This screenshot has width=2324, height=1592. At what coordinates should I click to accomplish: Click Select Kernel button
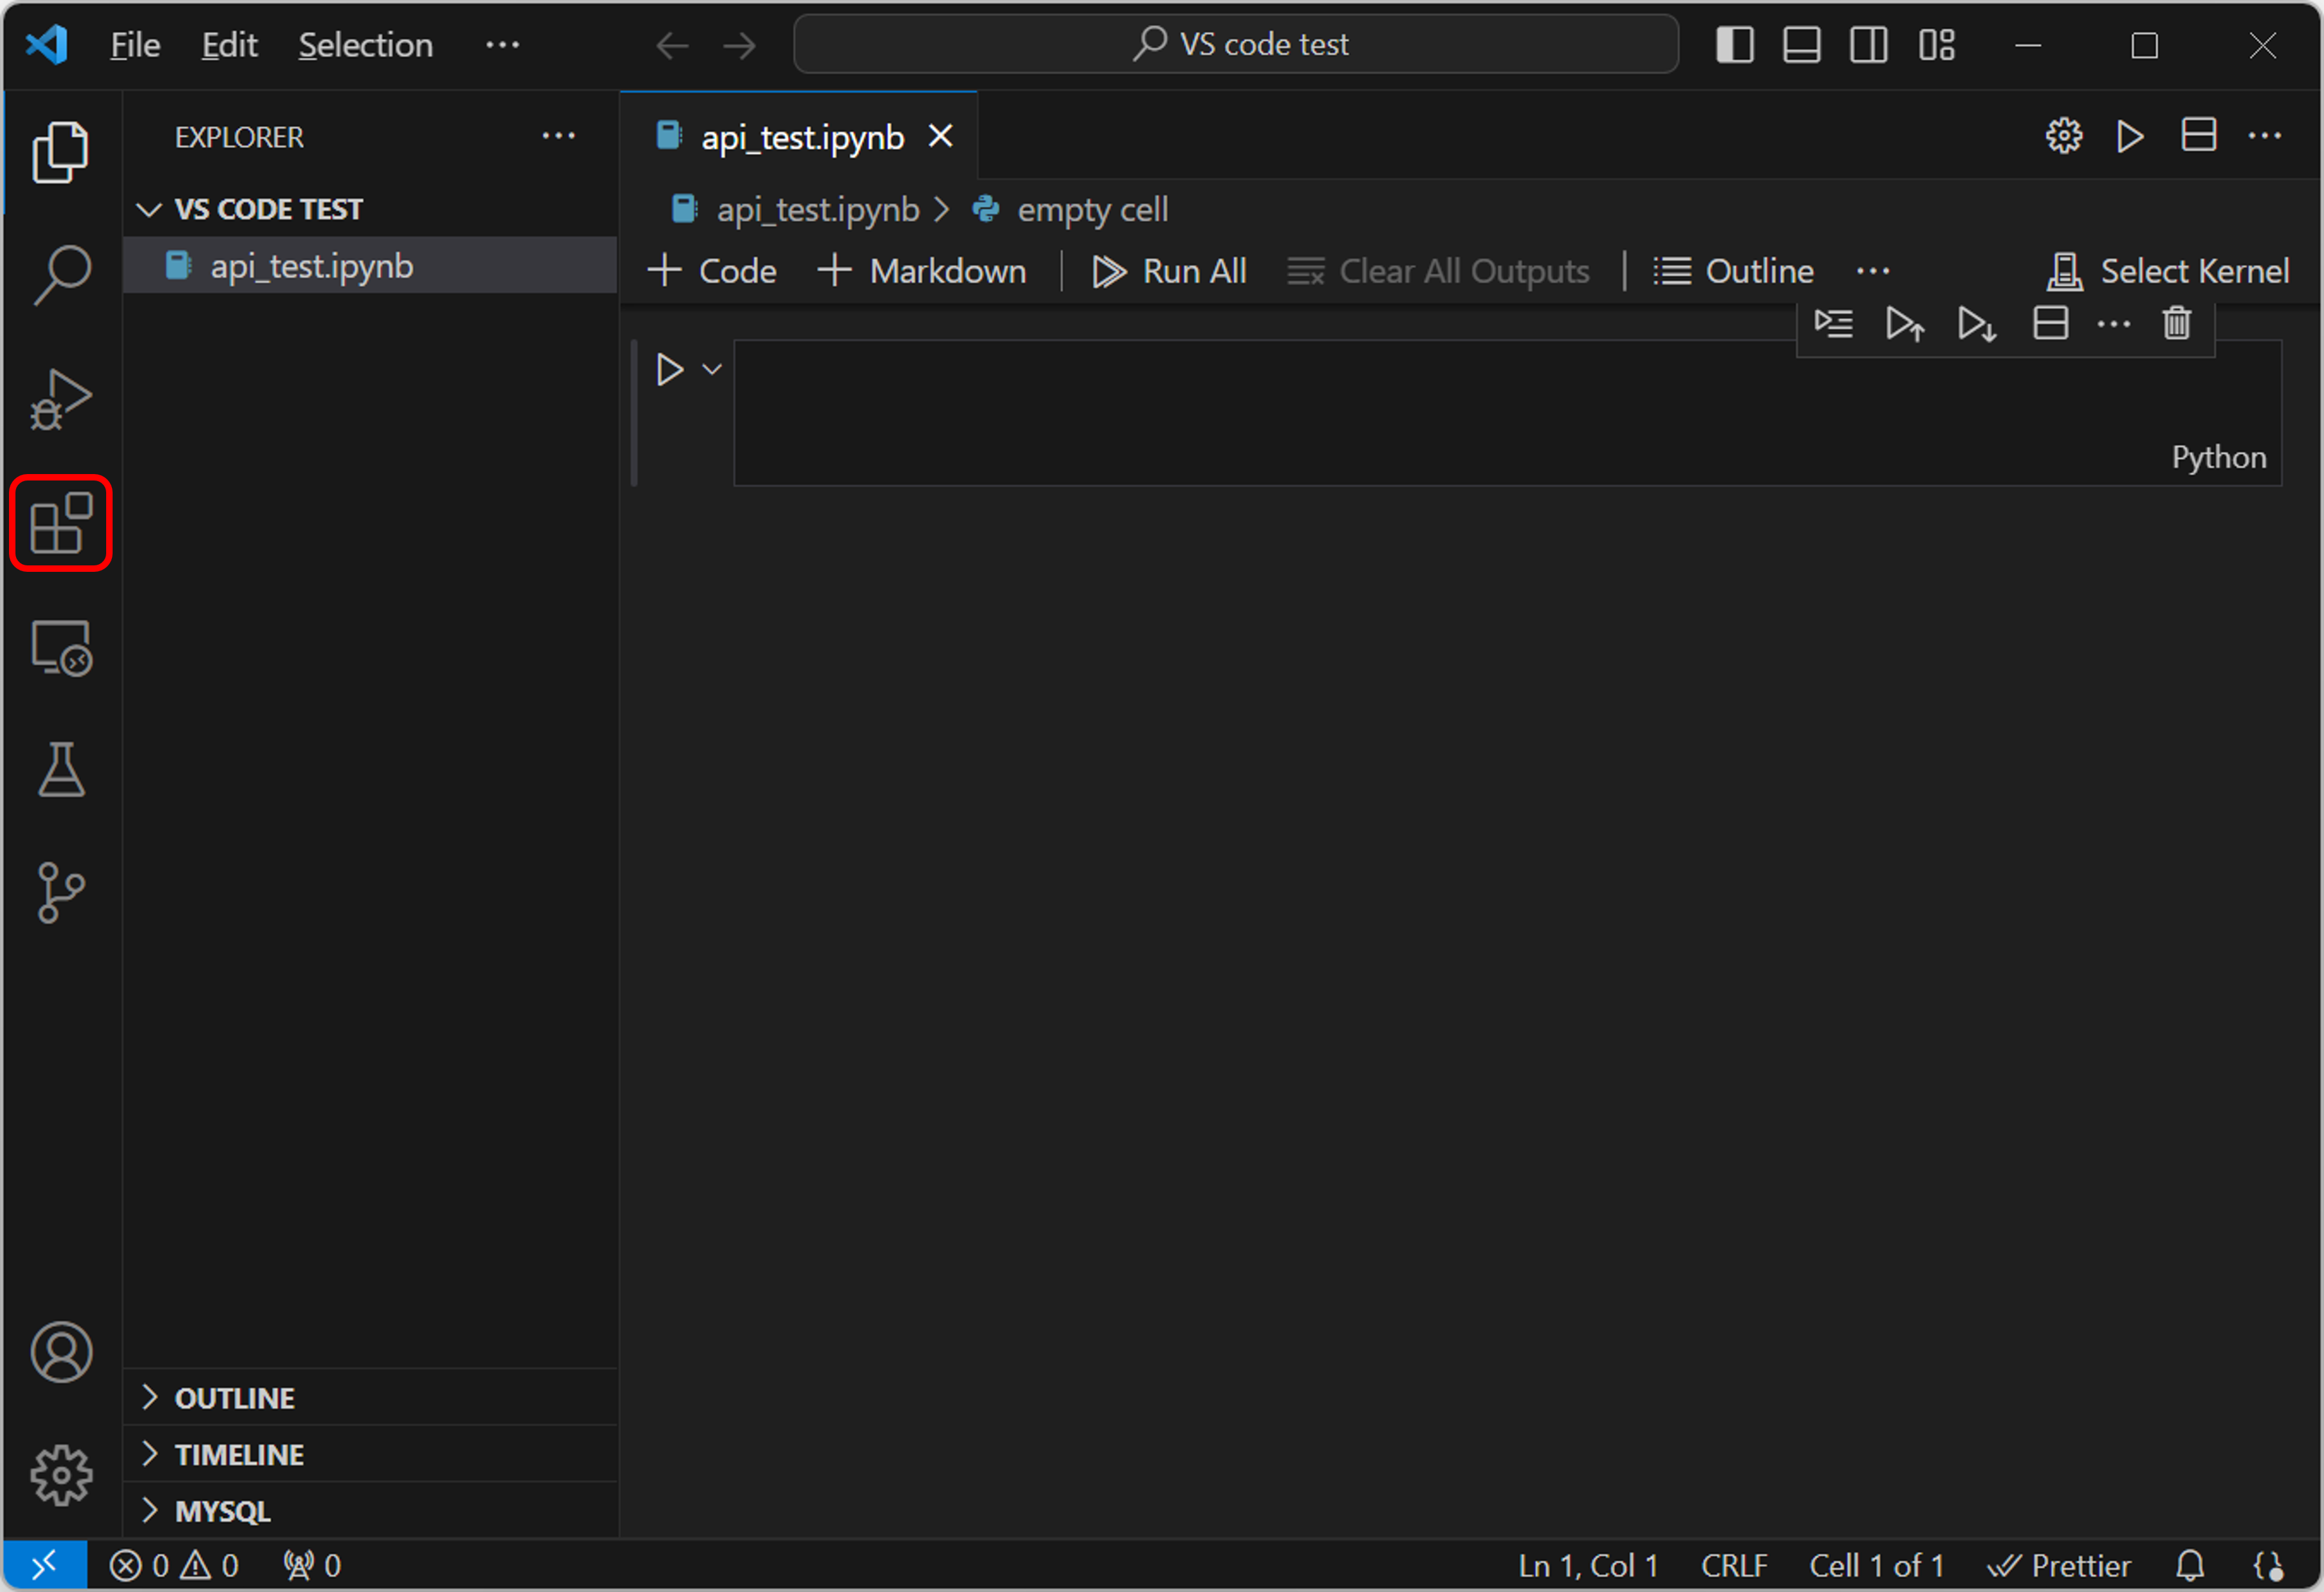point(2168,271)
